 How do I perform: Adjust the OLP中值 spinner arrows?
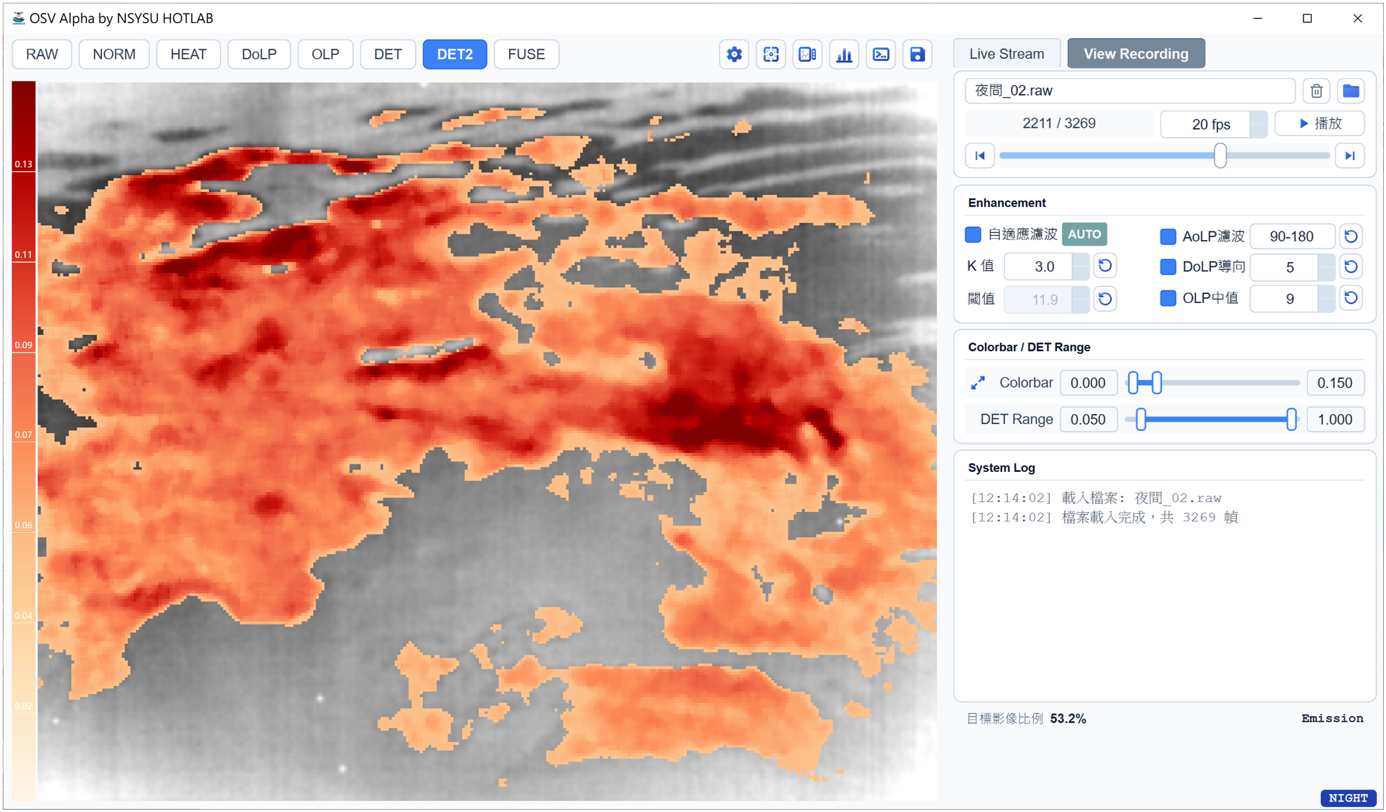(1326, 298)
